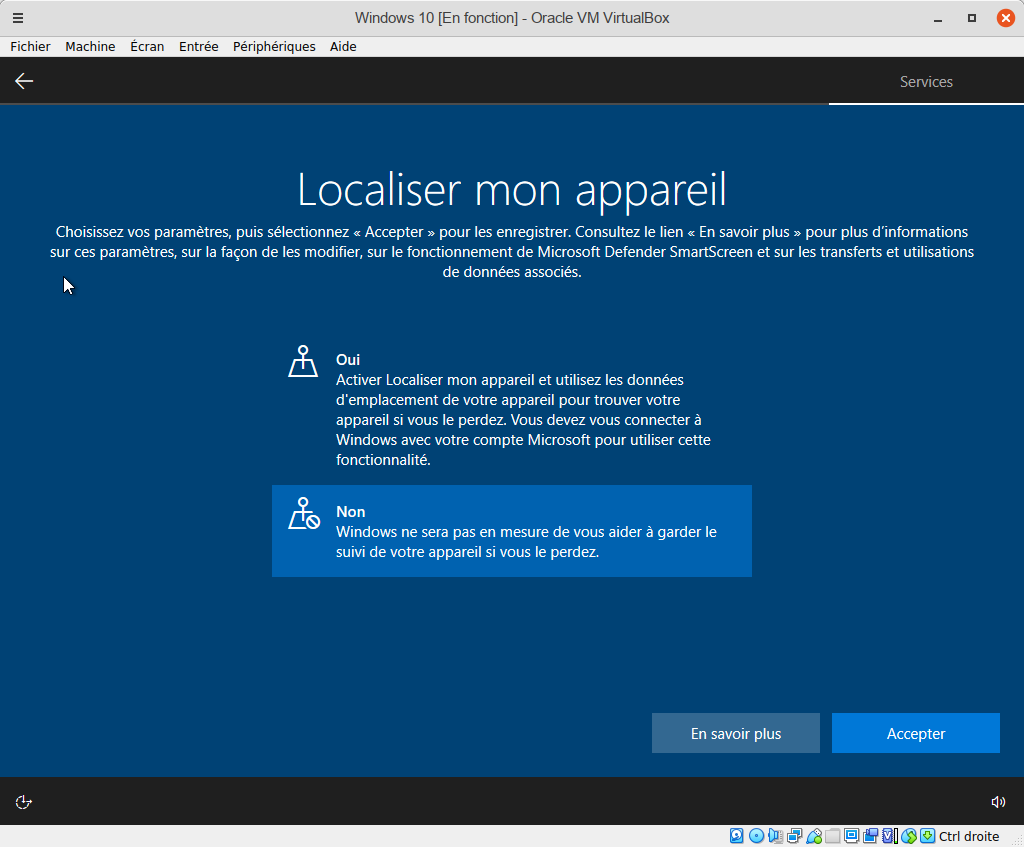Select the "Non" option for Find my device
Image resolution: width=1024 pixels, height=847 pixels.
(x=511, y=531)
